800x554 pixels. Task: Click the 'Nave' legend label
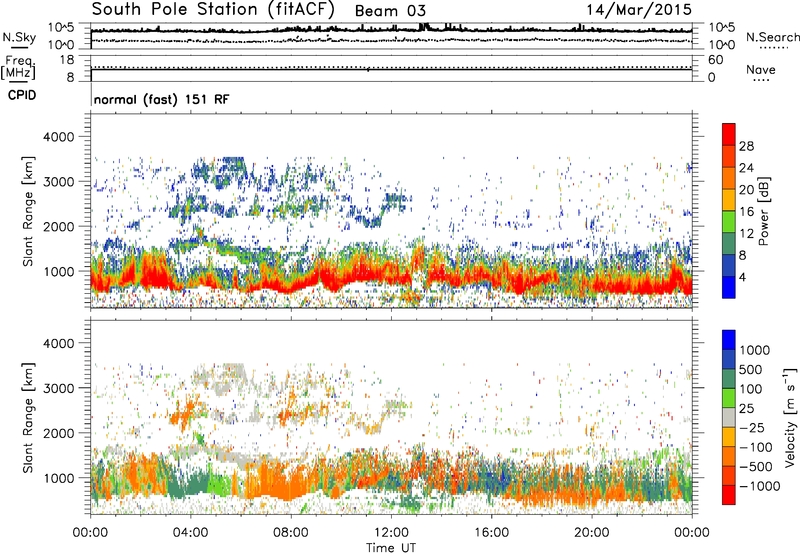(x=761, y=70)
